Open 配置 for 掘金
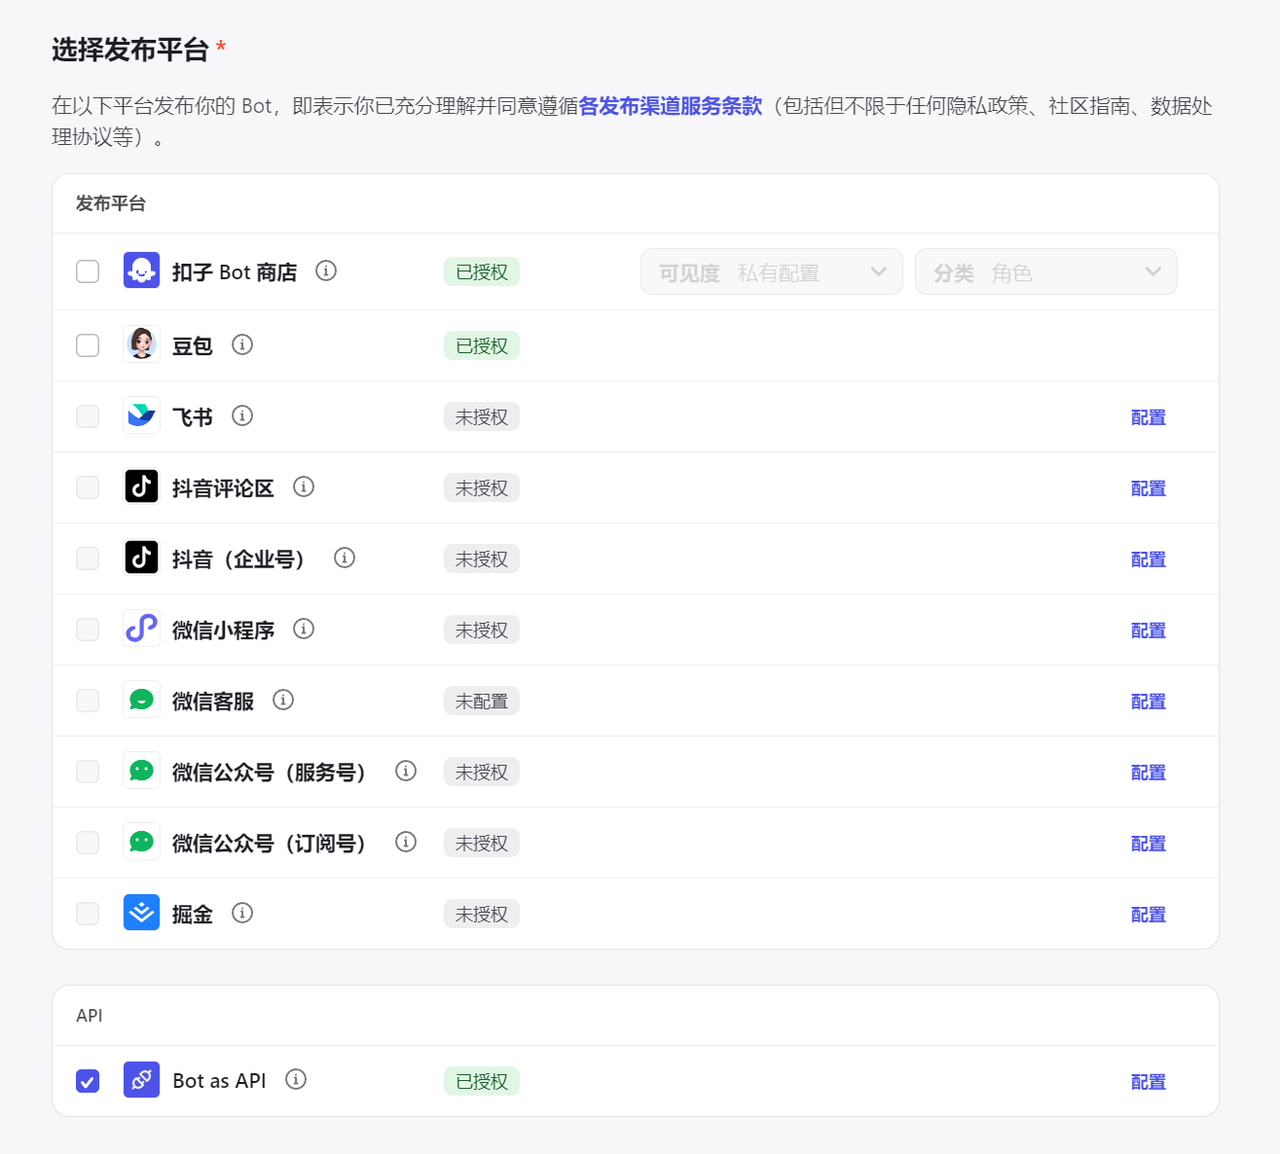The width and height of the screenshot is (1280, 1154). click(1148, 914)
